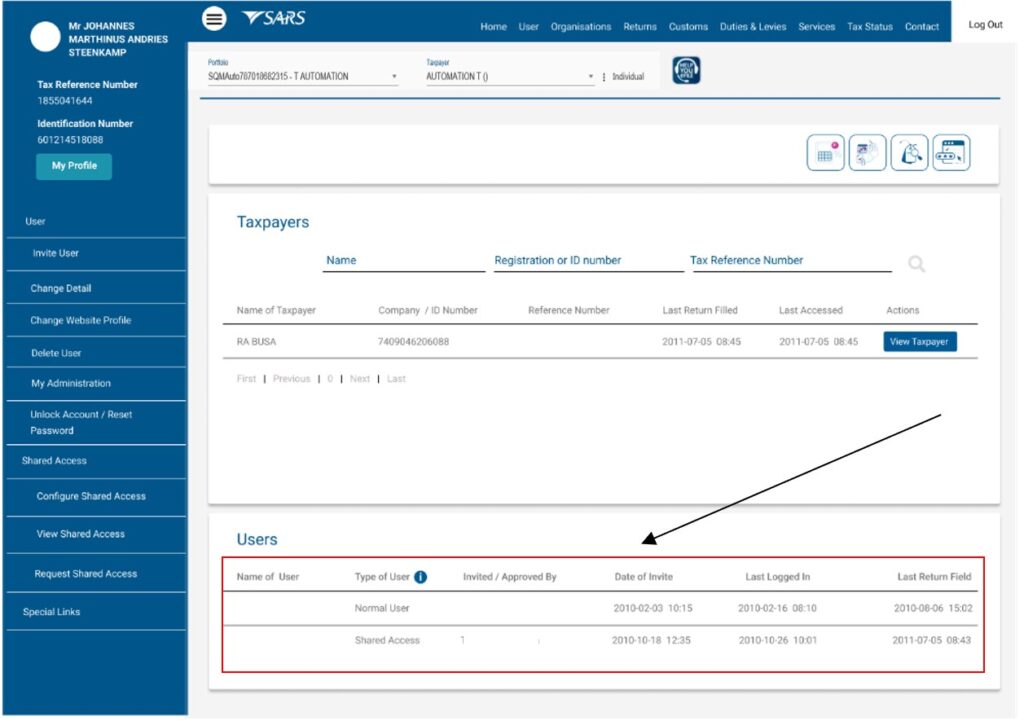The height and width of the screenshot is (721, 1024).
Task: Select Tax Status in the navigation bar
Action: tap(869, 27)
